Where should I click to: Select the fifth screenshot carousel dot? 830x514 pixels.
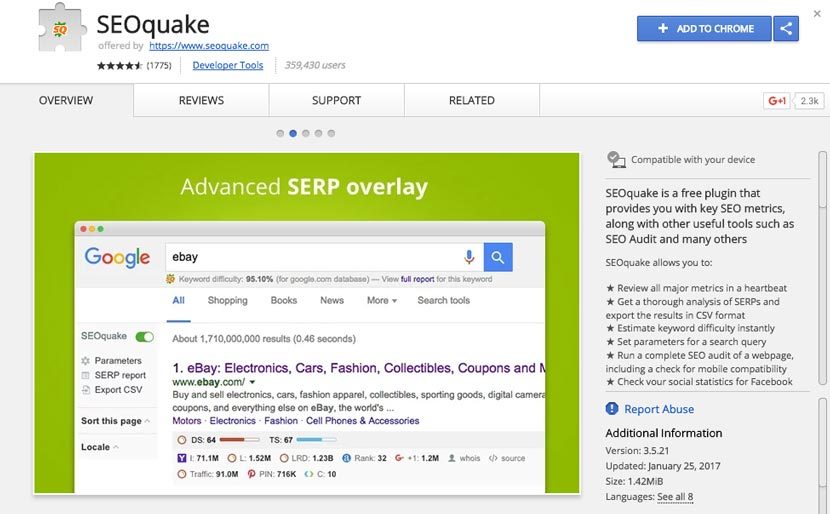(331, 133)
